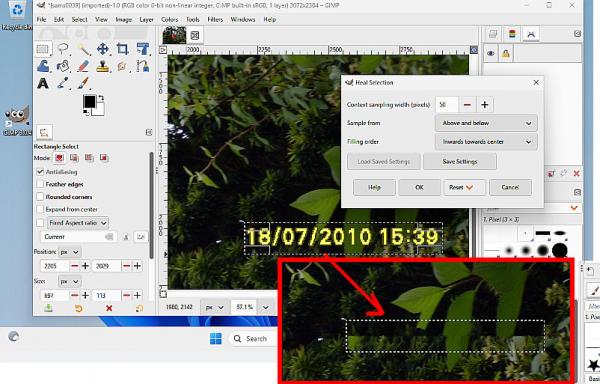Expand the Fixed Aspect ratio dropdown

(x=78, y=223)
